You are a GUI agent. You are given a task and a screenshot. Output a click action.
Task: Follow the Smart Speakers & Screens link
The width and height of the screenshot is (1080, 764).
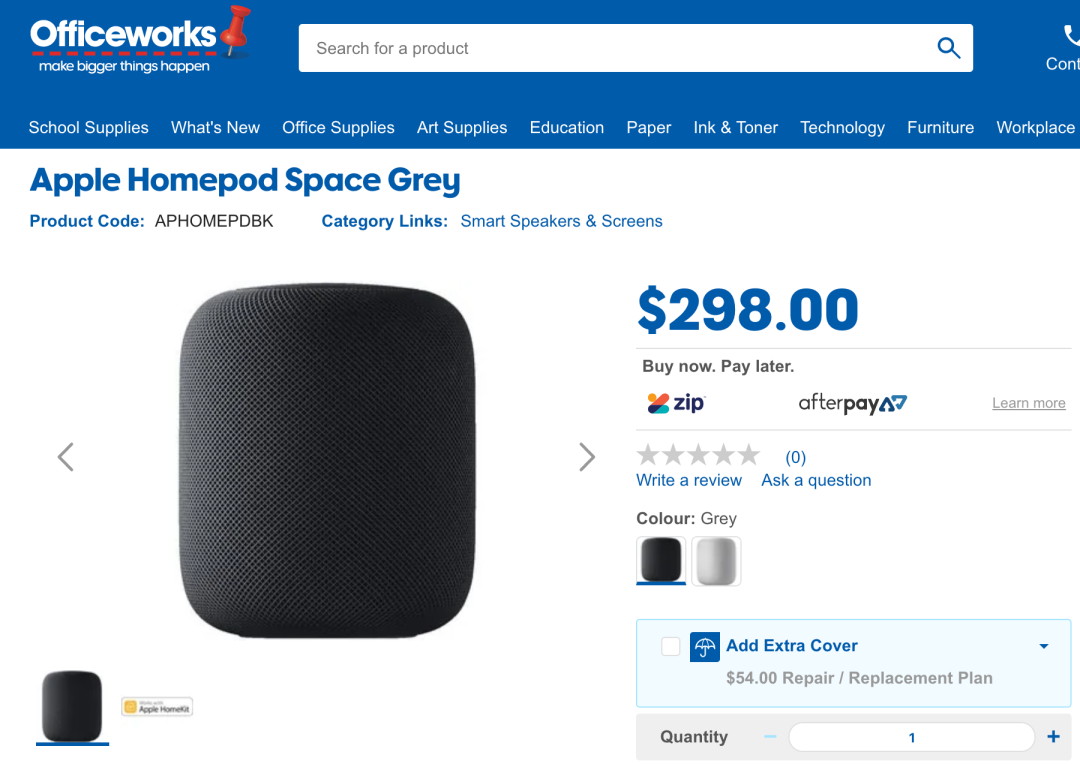(x=561, y=221)
